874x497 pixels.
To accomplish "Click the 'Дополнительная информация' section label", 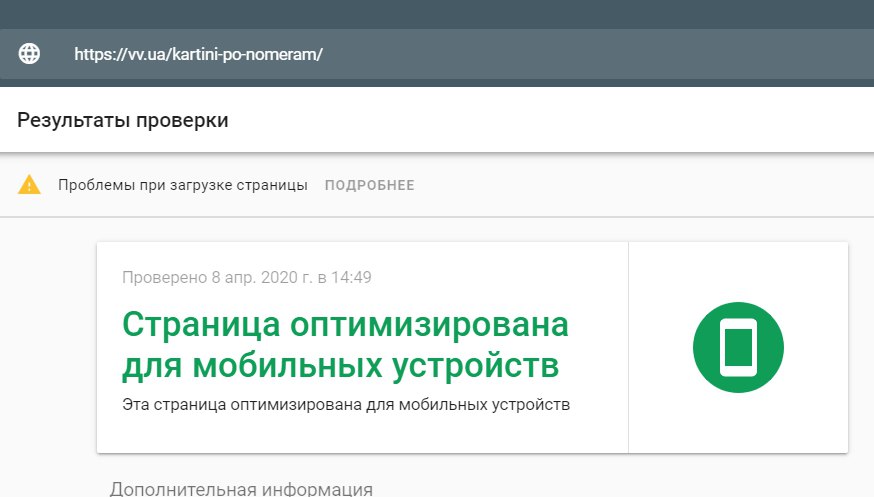I will [x=241, y=489].
